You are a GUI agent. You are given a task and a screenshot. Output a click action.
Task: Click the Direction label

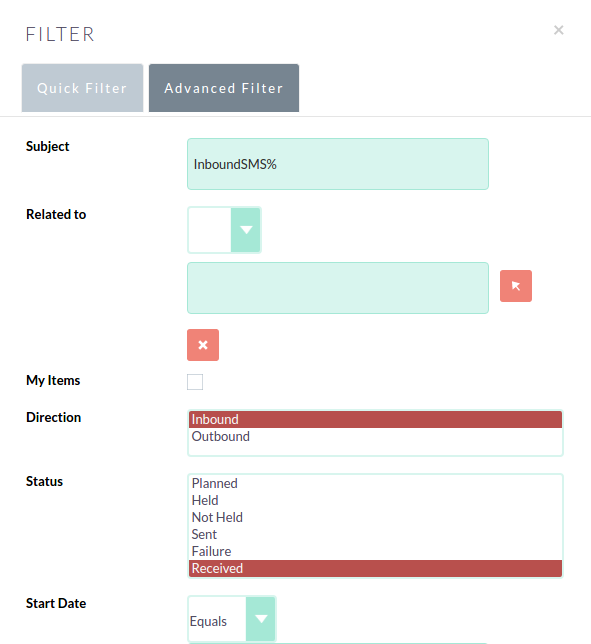tap(53, 417)
